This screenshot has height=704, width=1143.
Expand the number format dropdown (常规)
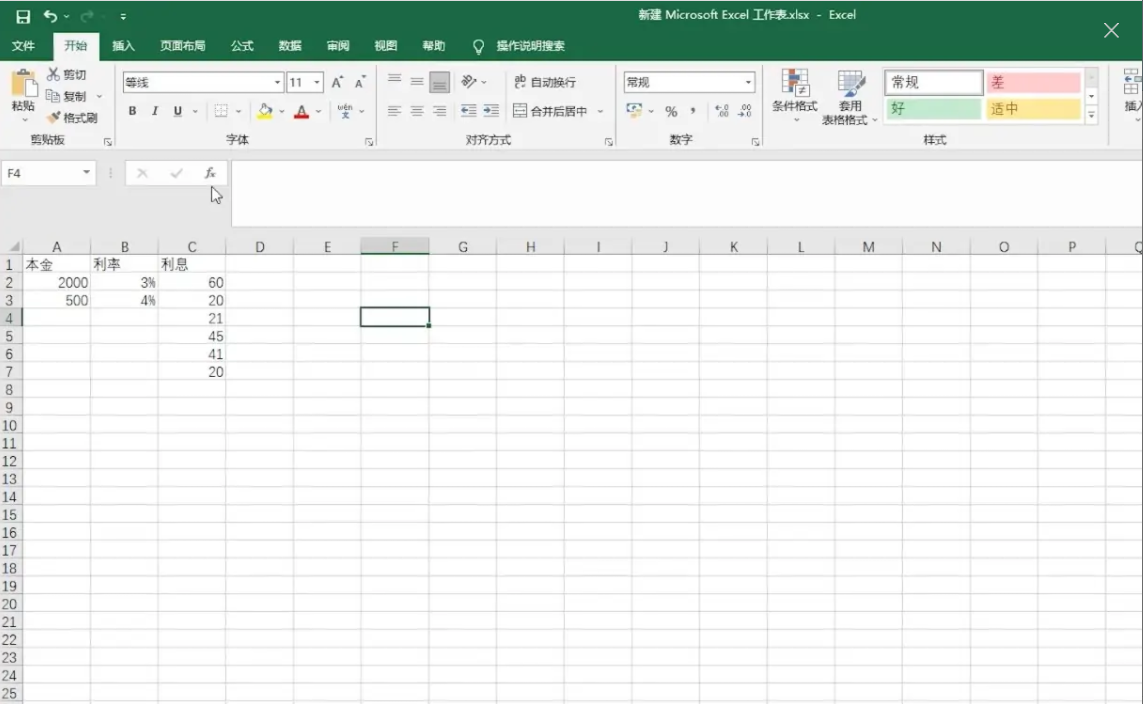click(x=748, y=82)
